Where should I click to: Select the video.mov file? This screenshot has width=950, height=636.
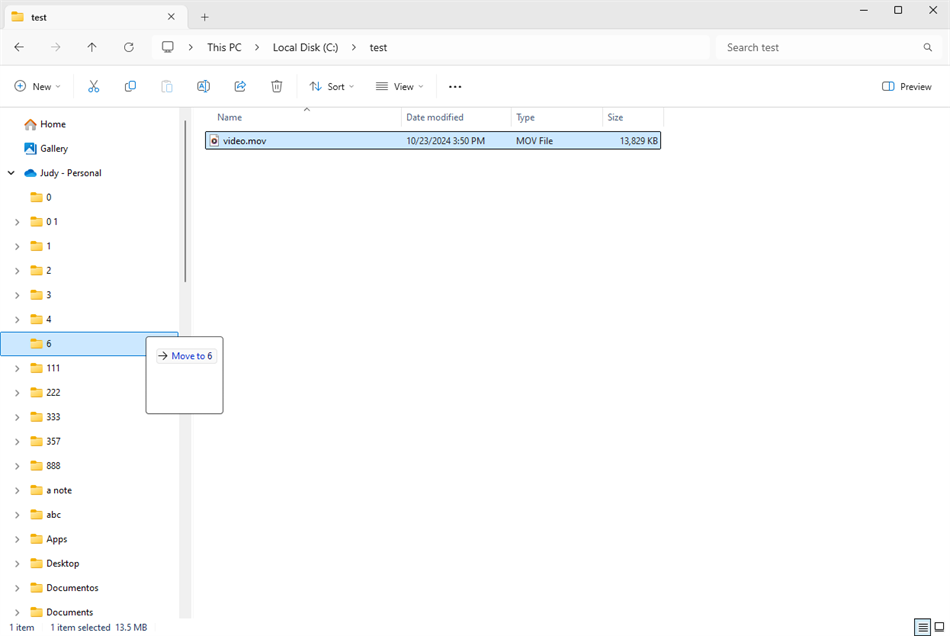pos(245,141)
